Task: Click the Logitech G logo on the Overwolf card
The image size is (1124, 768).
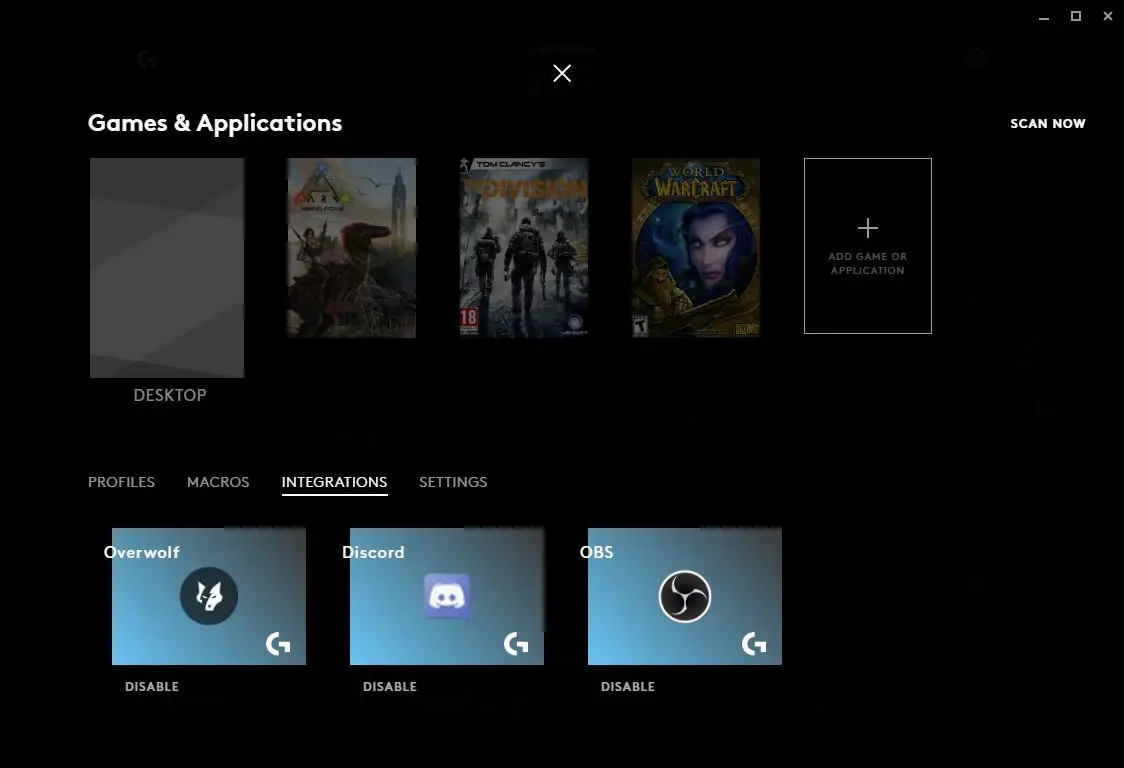Action: (278, 644)
